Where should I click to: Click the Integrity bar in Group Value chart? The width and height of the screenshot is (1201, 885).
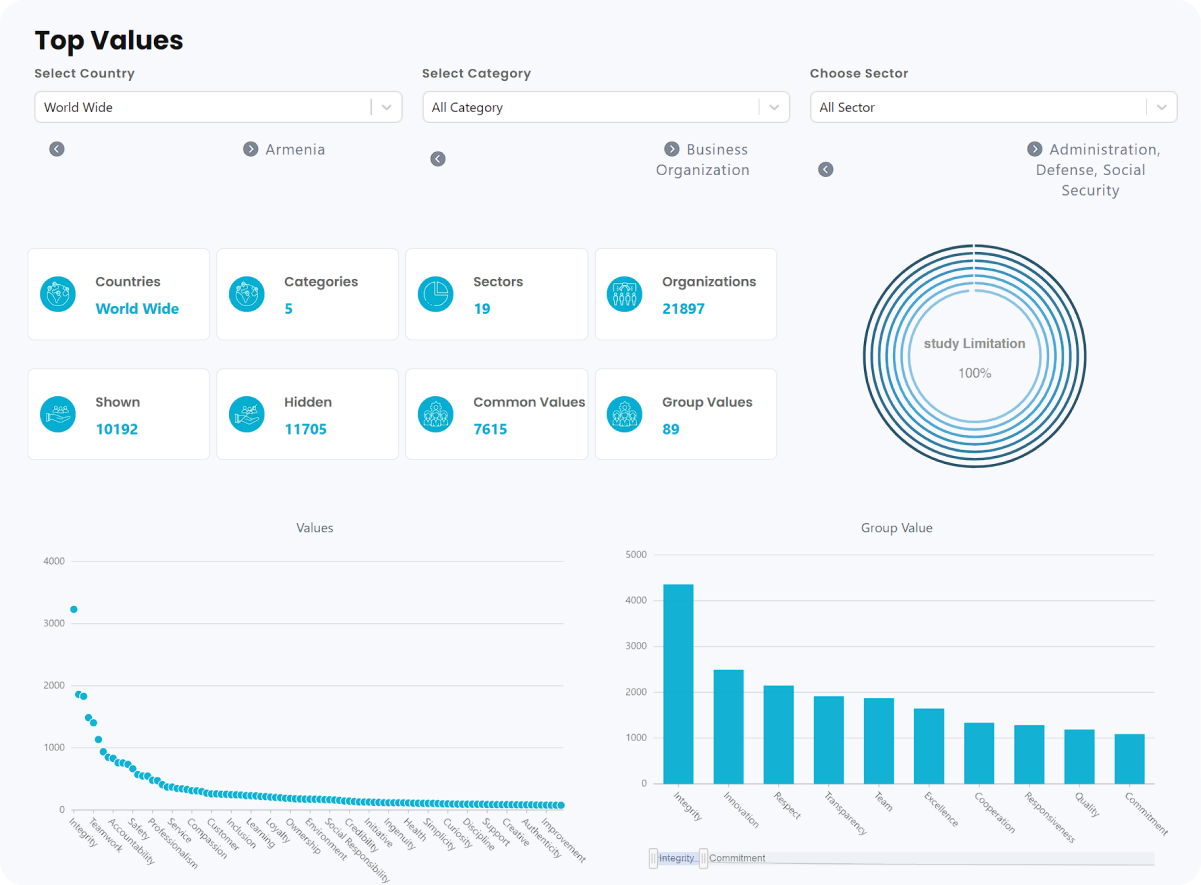point(678,683)
